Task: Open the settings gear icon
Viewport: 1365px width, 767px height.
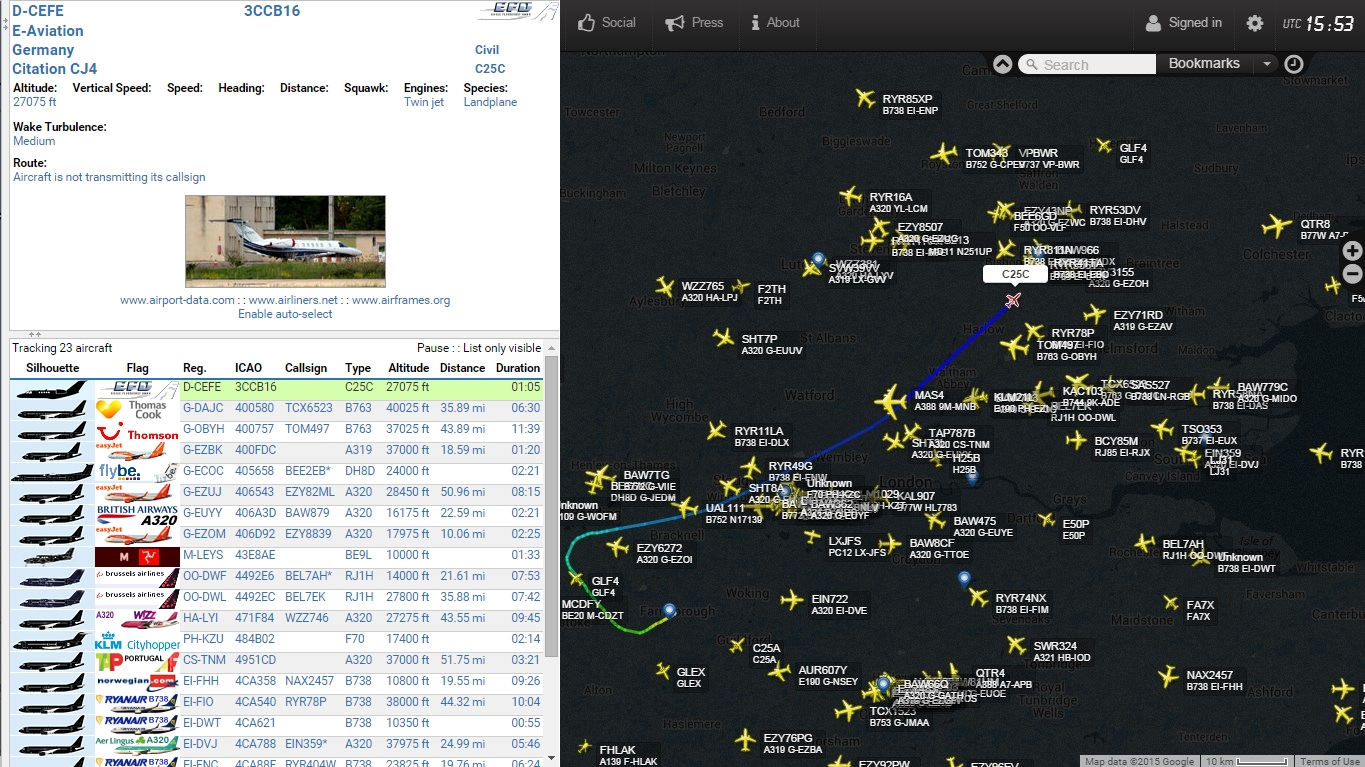Action: tap(1254, 22)
